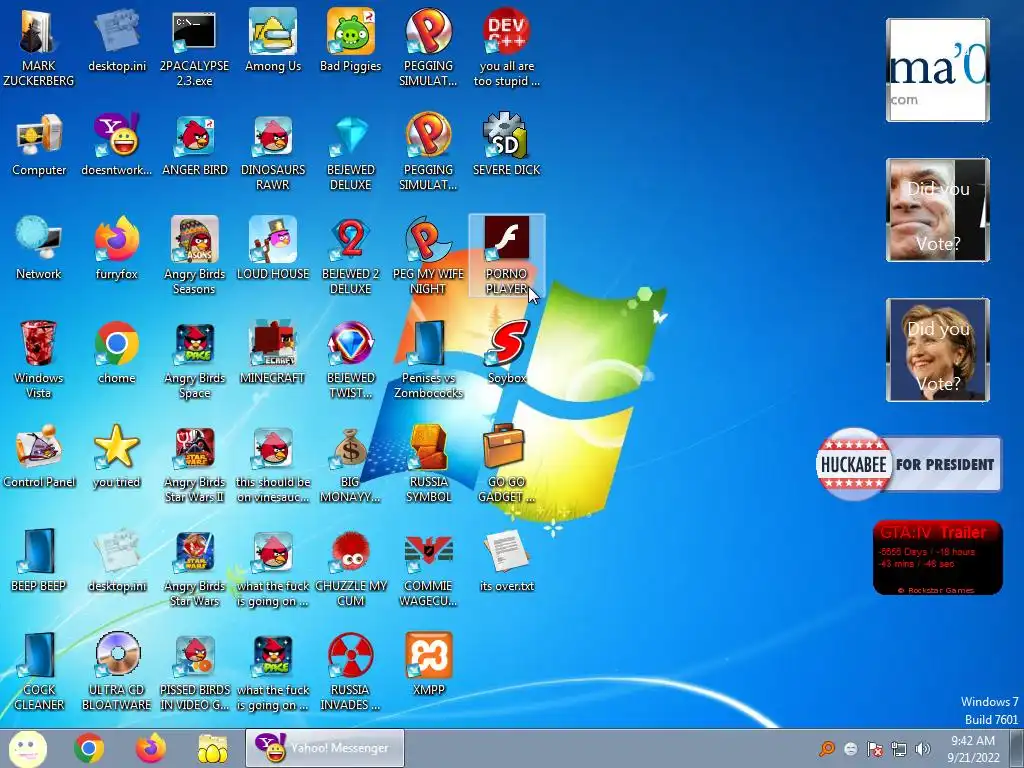Open the 'its over.txt' text file
The width and height of the screenshot is (1024, 768).
[507, 560]
